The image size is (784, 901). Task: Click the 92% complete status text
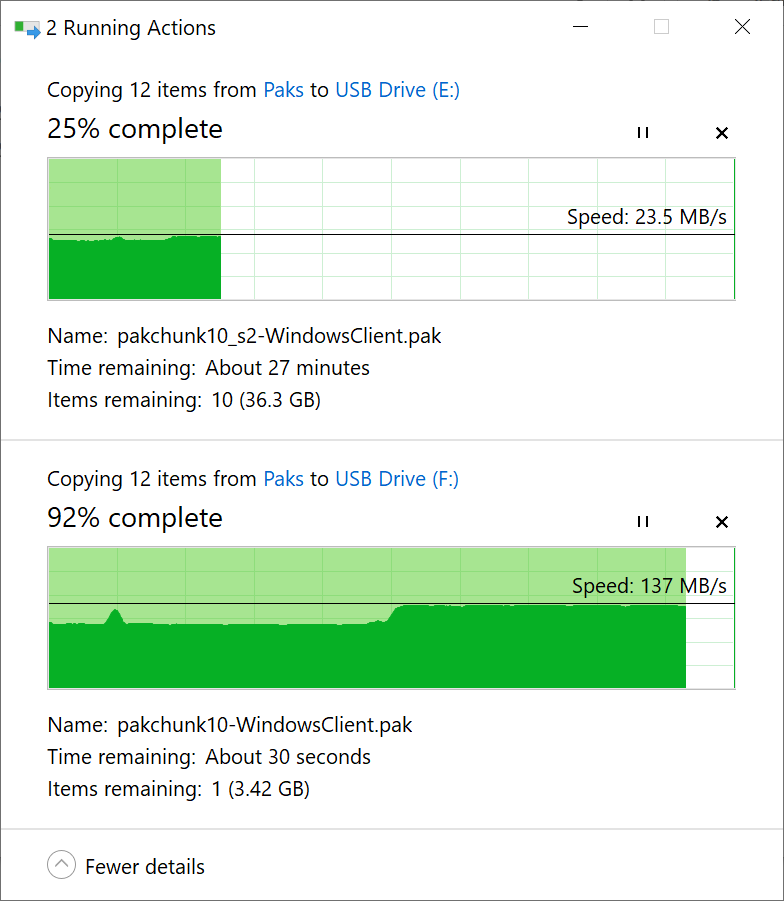pyautogui.click(x=135, y=518)
